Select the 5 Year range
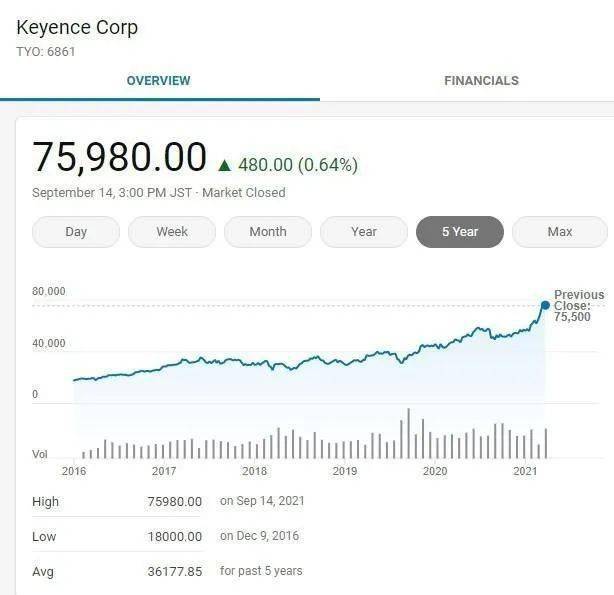This screenshot has width=614, height=595. pyautogui.click(x=460, y=232)
